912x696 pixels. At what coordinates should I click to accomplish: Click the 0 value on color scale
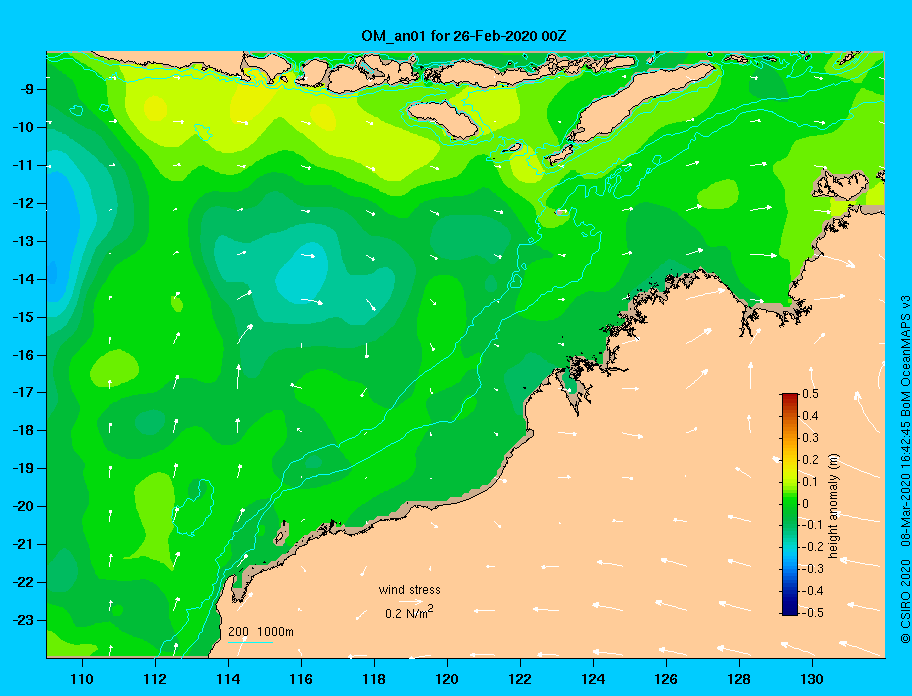pyautogui.click(x=806, y=503)
